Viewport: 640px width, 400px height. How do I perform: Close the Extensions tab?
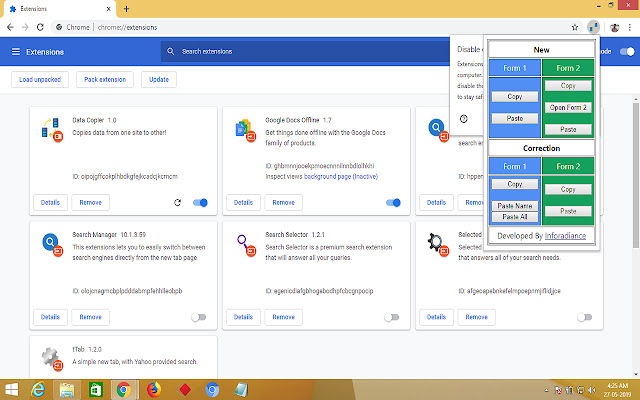coord(109,9)
